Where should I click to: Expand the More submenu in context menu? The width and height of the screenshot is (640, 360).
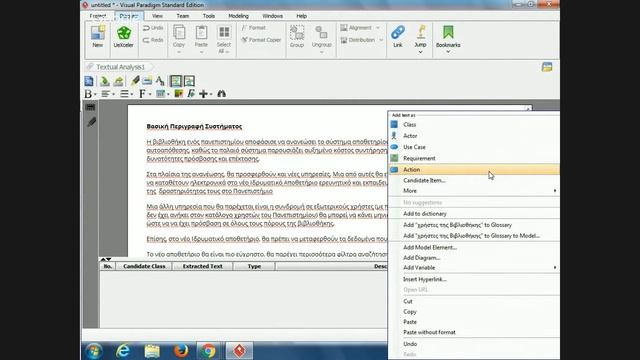pos(474,191)
